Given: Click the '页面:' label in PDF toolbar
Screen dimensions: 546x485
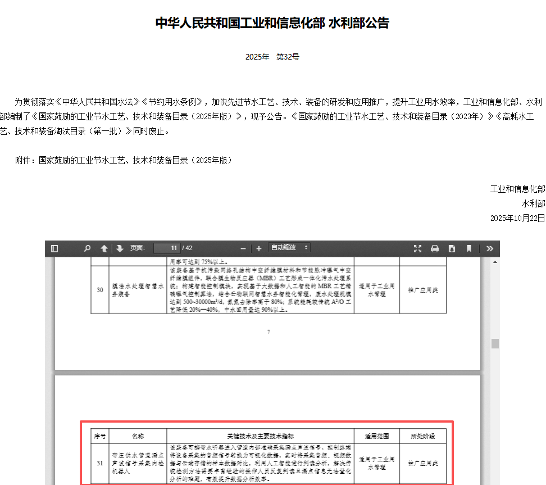Looking at the screenshot, I should click(137, 248).
